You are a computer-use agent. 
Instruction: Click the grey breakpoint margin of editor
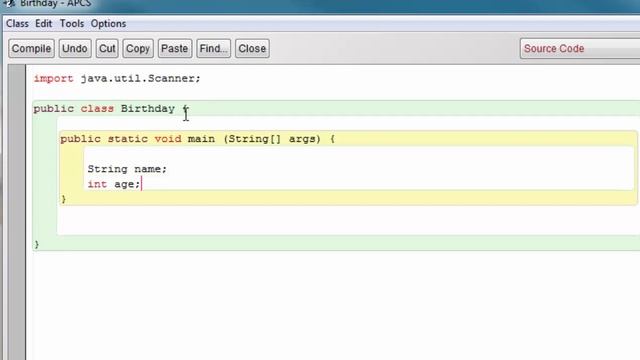pos(16,212)
